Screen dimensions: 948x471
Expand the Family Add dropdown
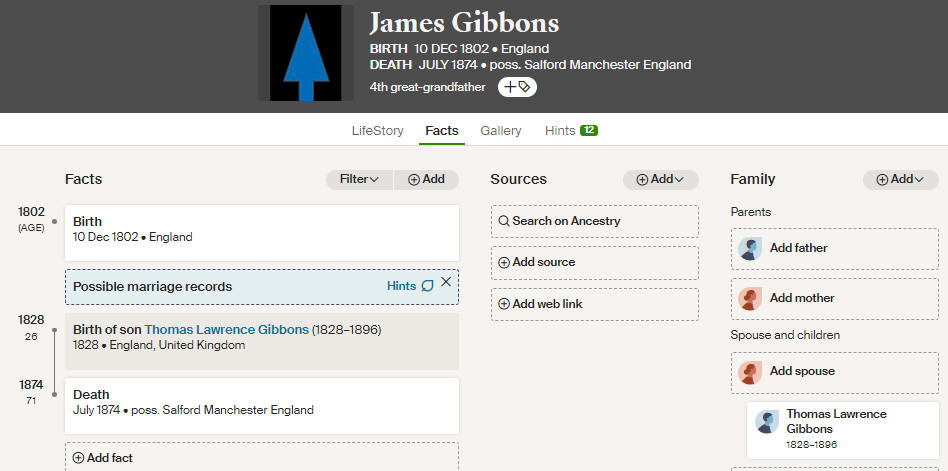(x=901, y=179)
